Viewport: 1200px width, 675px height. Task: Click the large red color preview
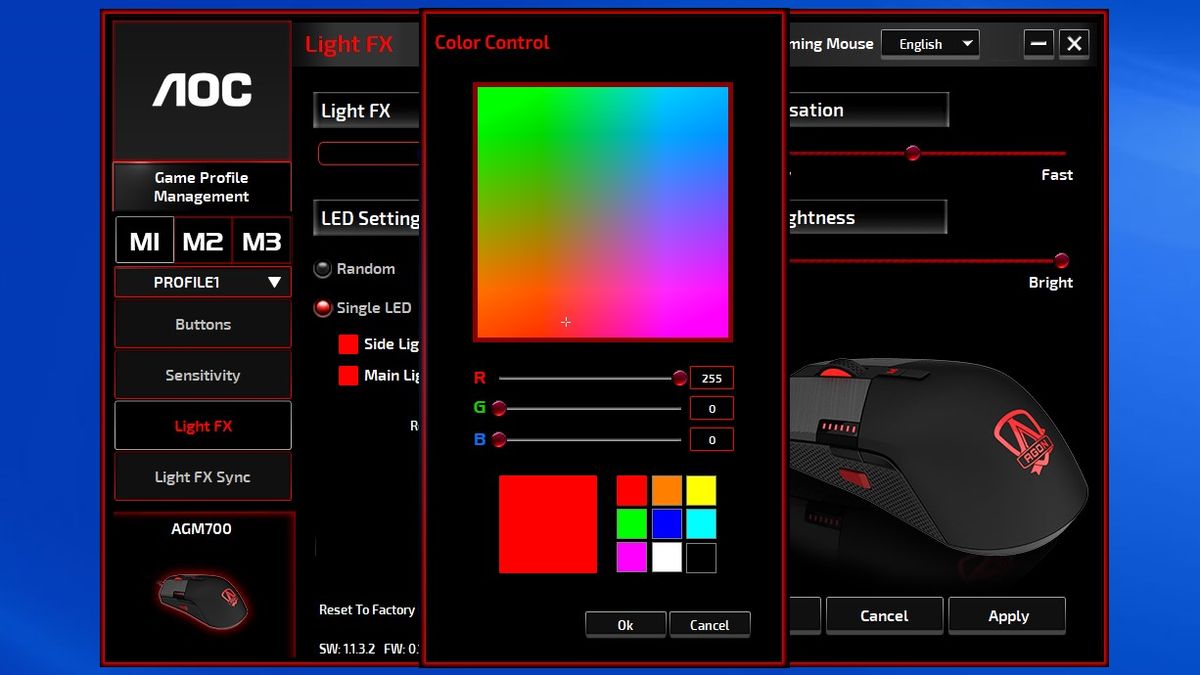coord(548,524)
